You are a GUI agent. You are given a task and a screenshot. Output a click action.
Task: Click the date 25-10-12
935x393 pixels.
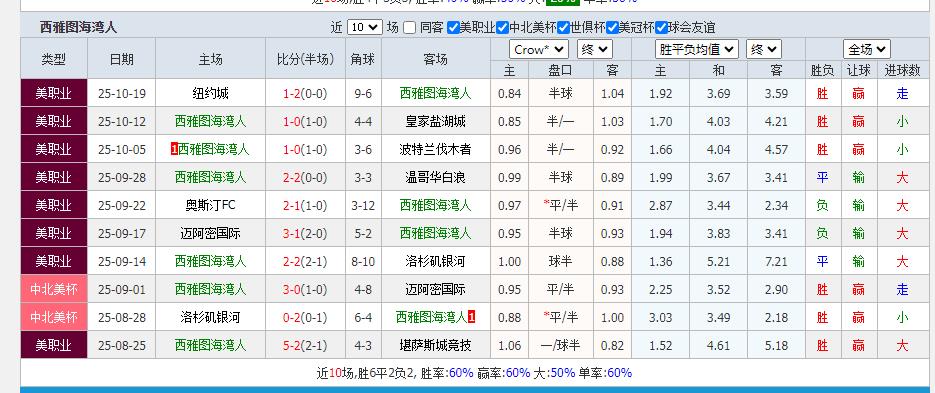tap(122, 122)
